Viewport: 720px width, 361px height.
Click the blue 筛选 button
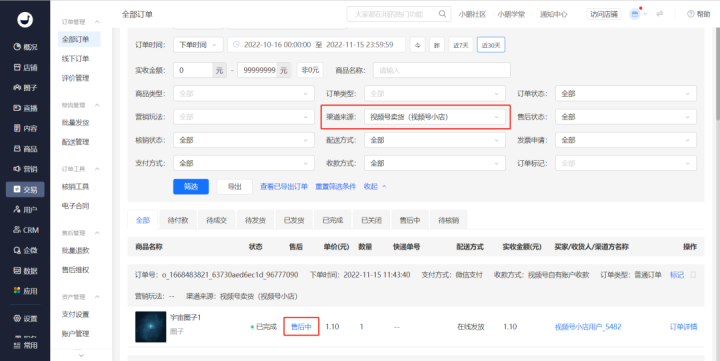click(x=191, y=186)
